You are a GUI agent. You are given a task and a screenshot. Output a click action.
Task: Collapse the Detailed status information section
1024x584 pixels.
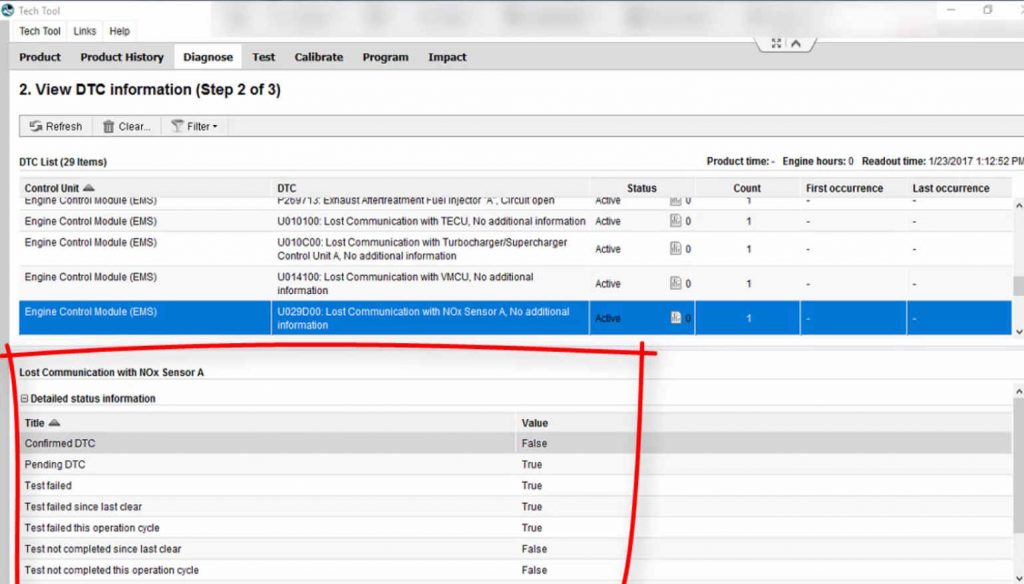tap(23, 398)
